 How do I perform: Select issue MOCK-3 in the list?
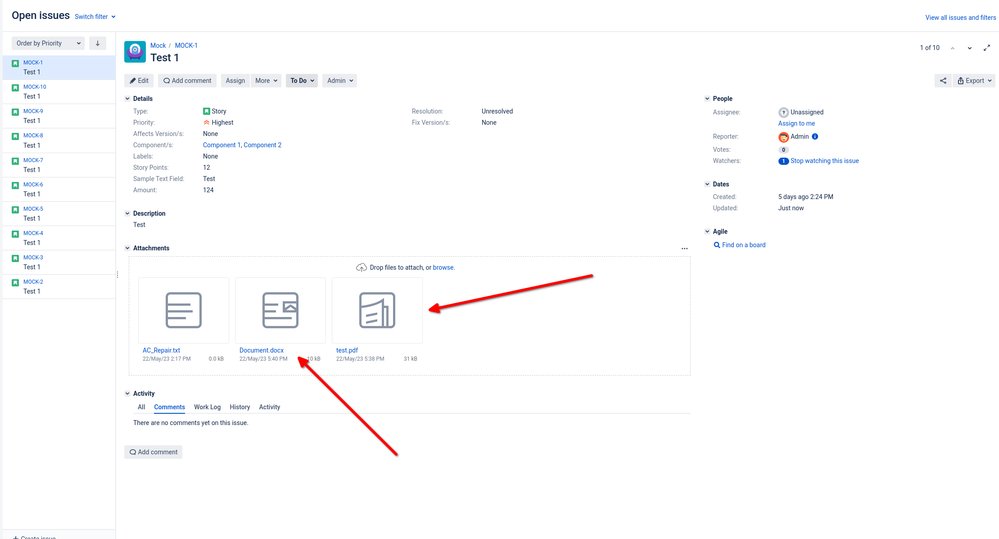(x=59, y=262)
